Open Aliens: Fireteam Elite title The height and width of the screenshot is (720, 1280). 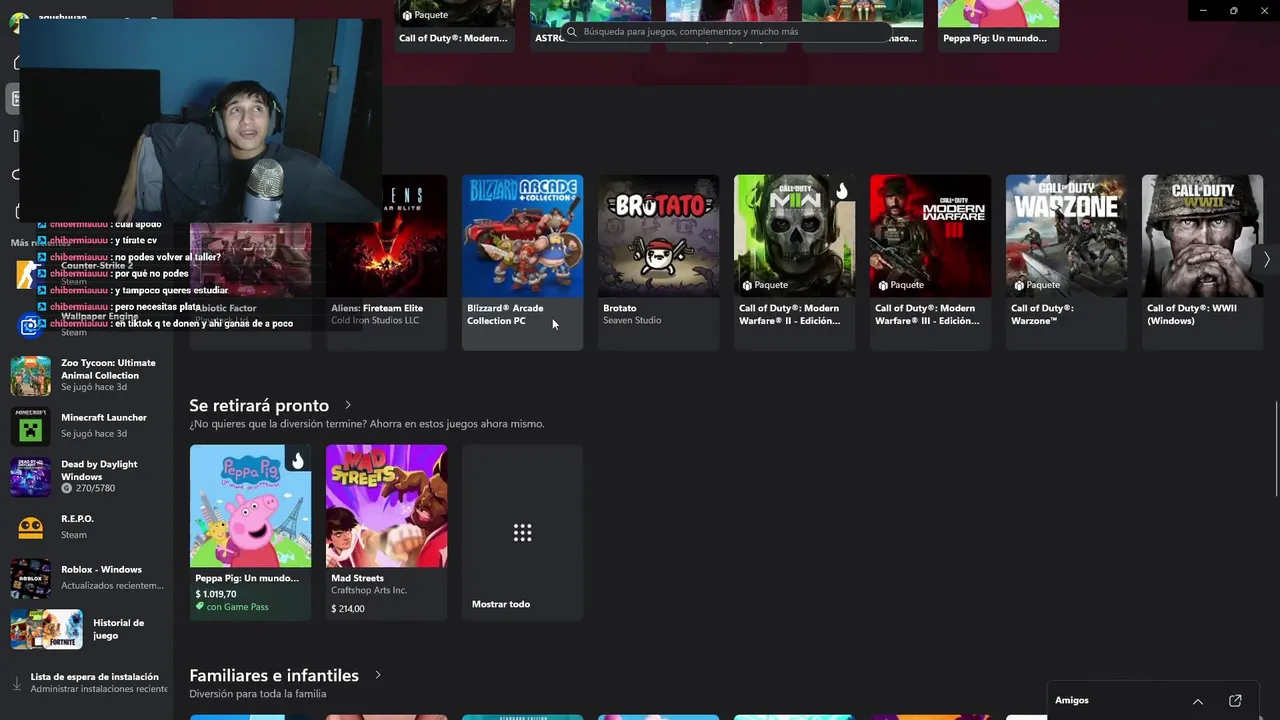(x=377, y=308)
